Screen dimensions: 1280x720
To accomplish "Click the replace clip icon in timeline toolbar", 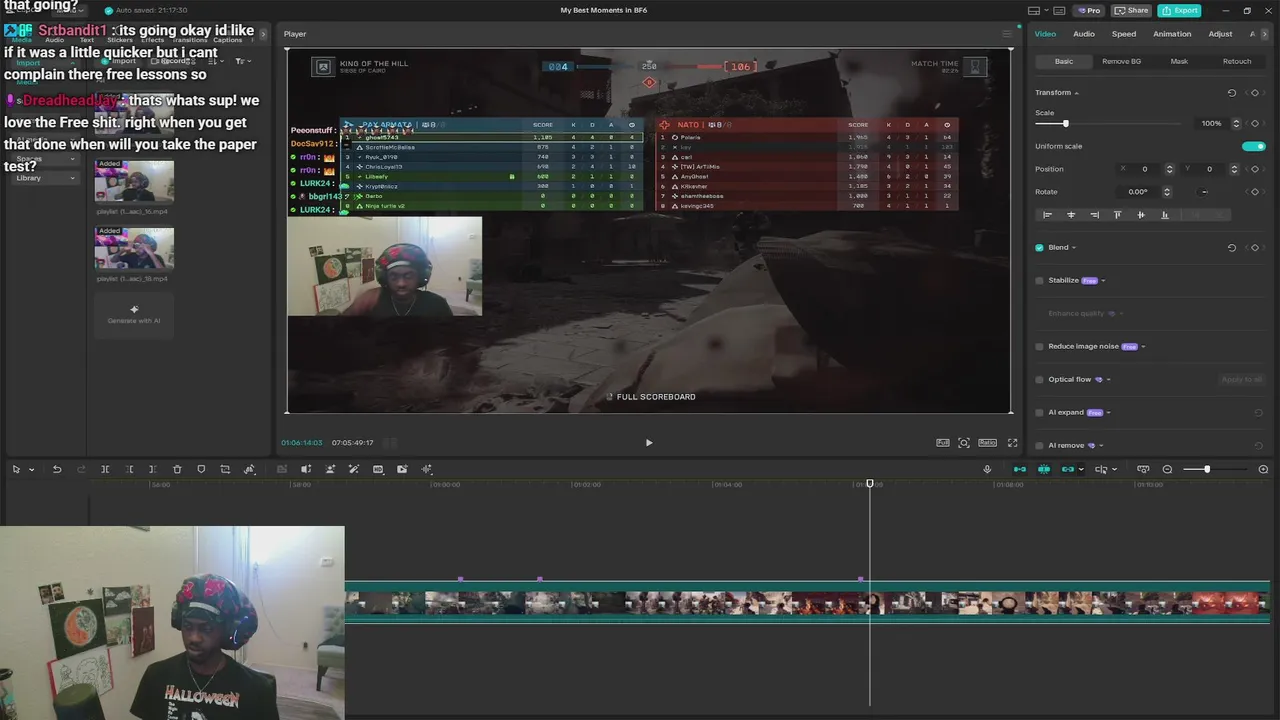I will pyautogui.click(x=402, y=469).
